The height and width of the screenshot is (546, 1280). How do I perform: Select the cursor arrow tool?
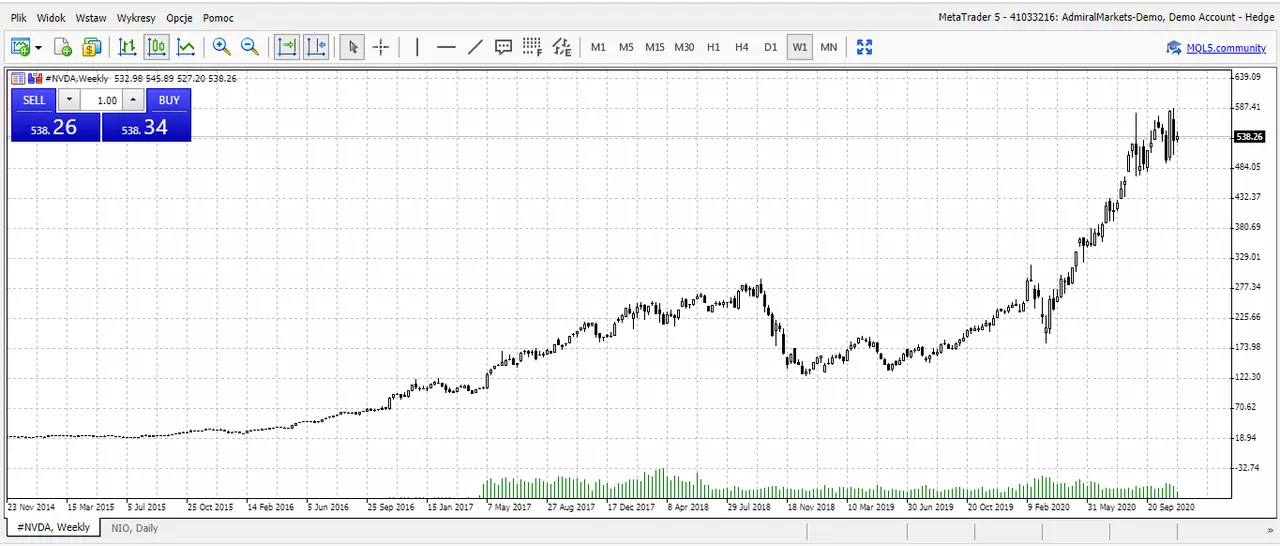coord(352,47)
